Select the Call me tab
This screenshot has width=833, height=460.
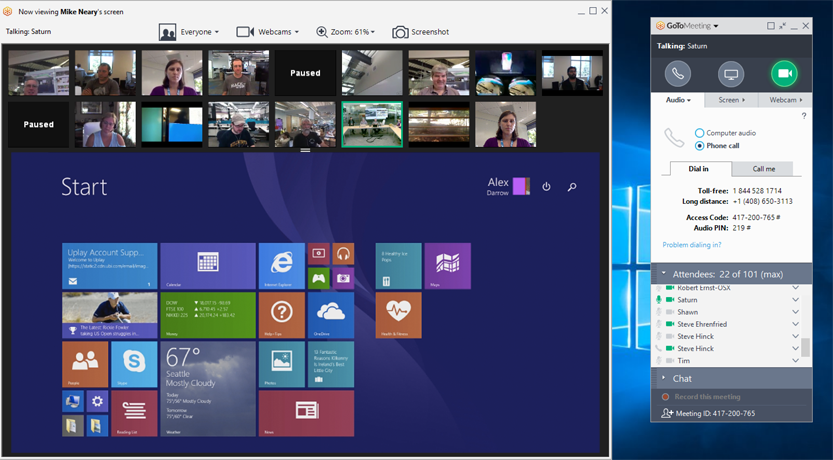pyautogui.click(x=763, y=169)
